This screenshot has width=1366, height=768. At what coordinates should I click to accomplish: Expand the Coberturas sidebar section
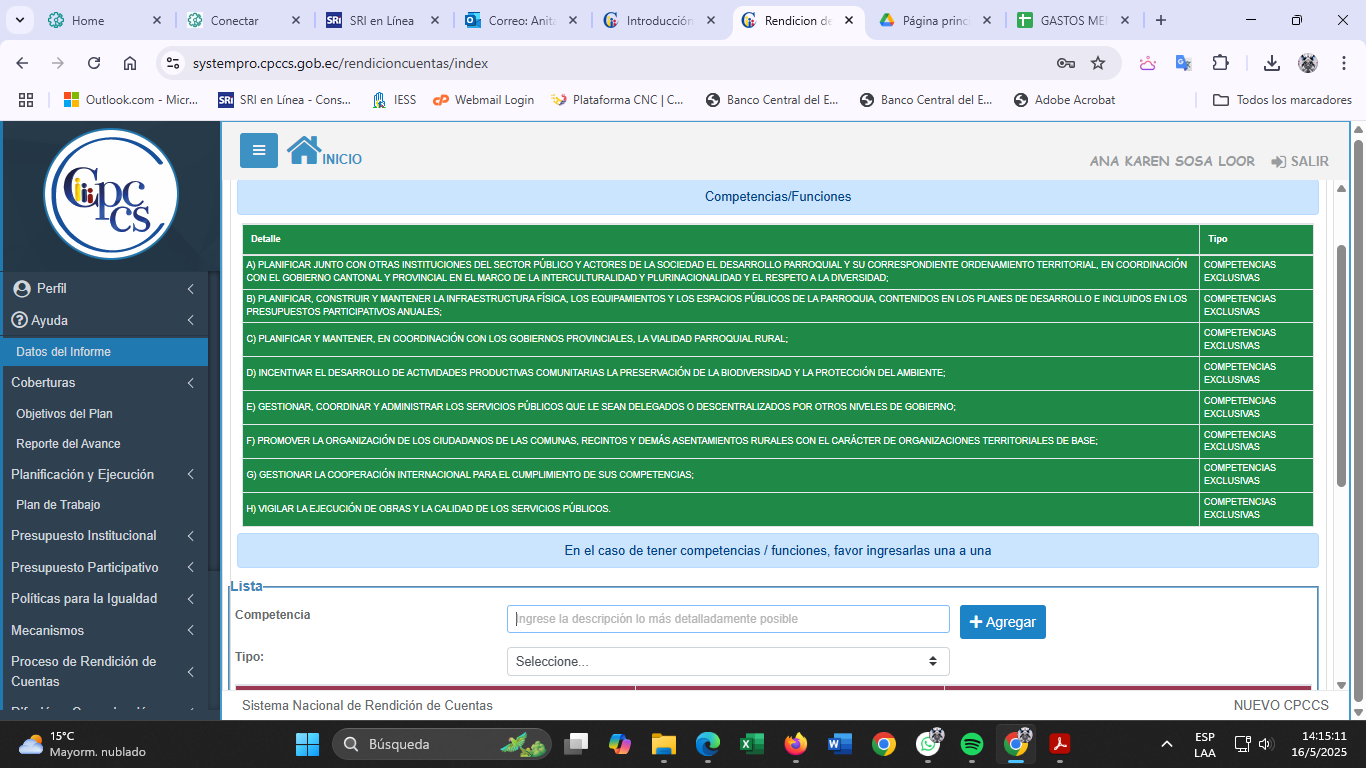103,382
